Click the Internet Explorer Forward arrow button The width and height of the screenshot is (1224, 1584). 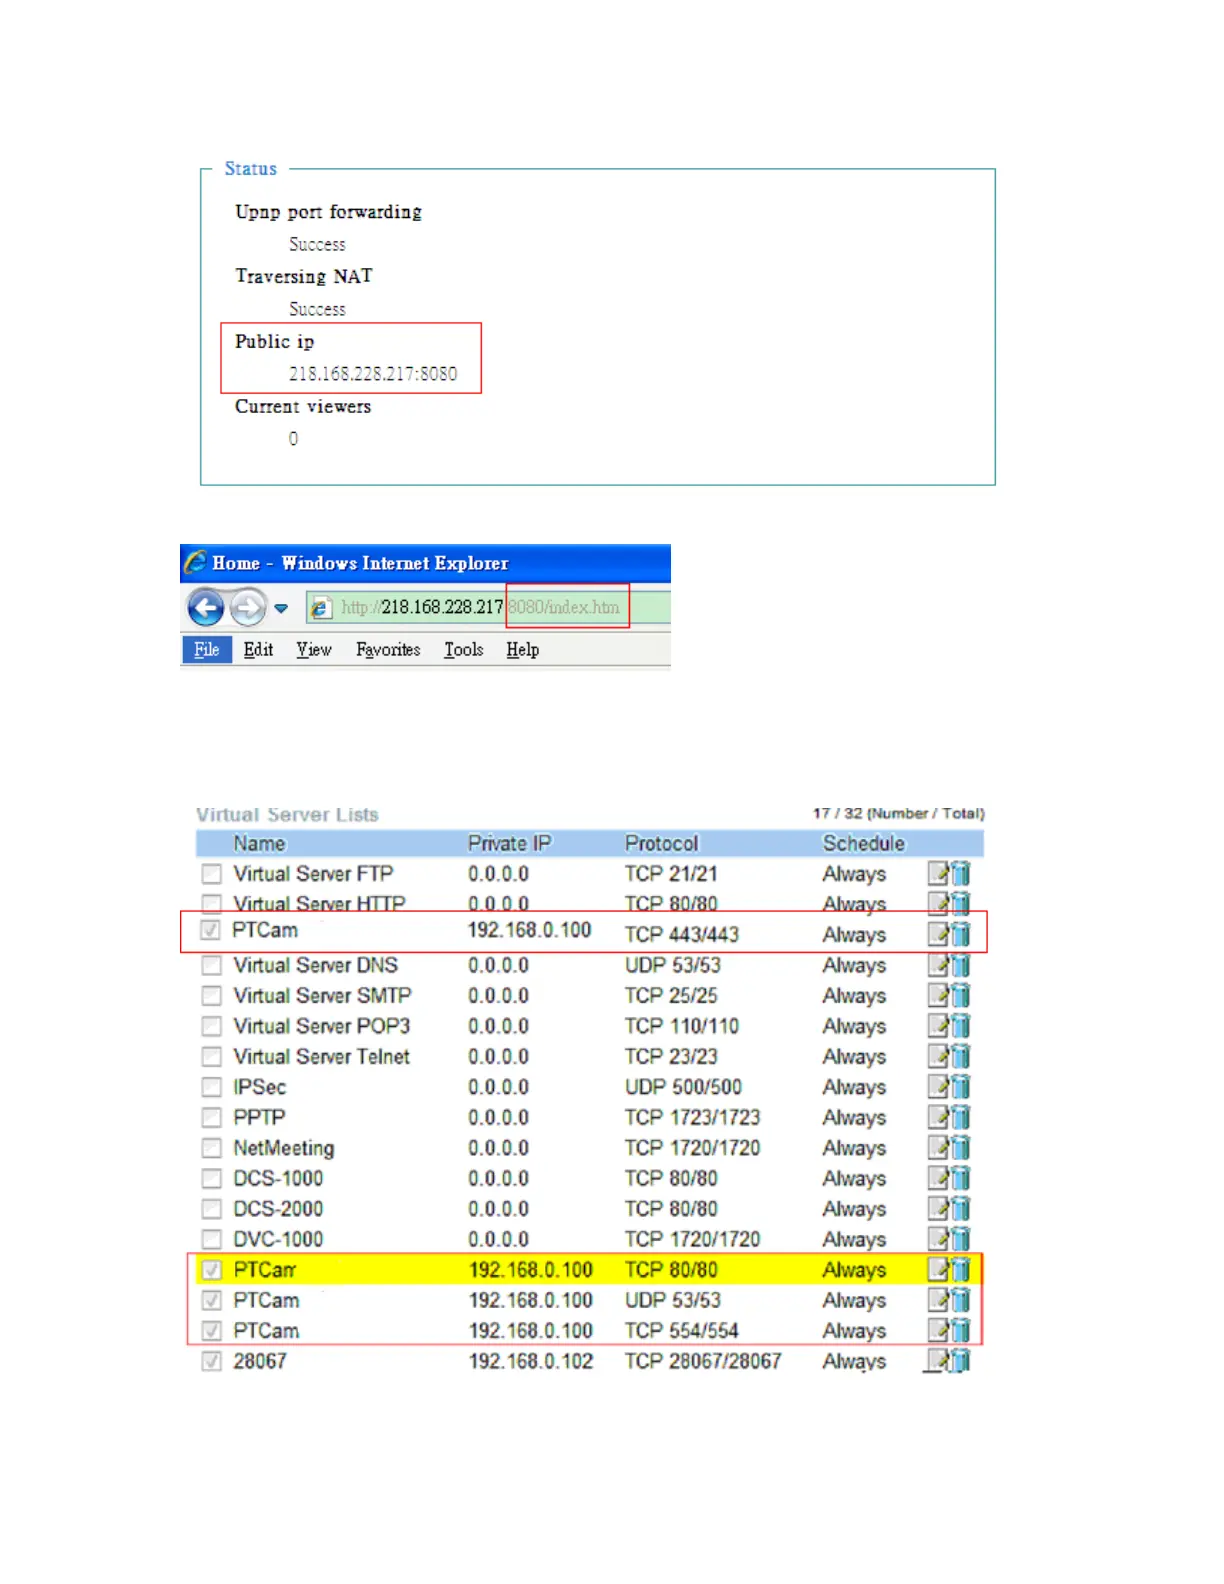click(247, 607)
